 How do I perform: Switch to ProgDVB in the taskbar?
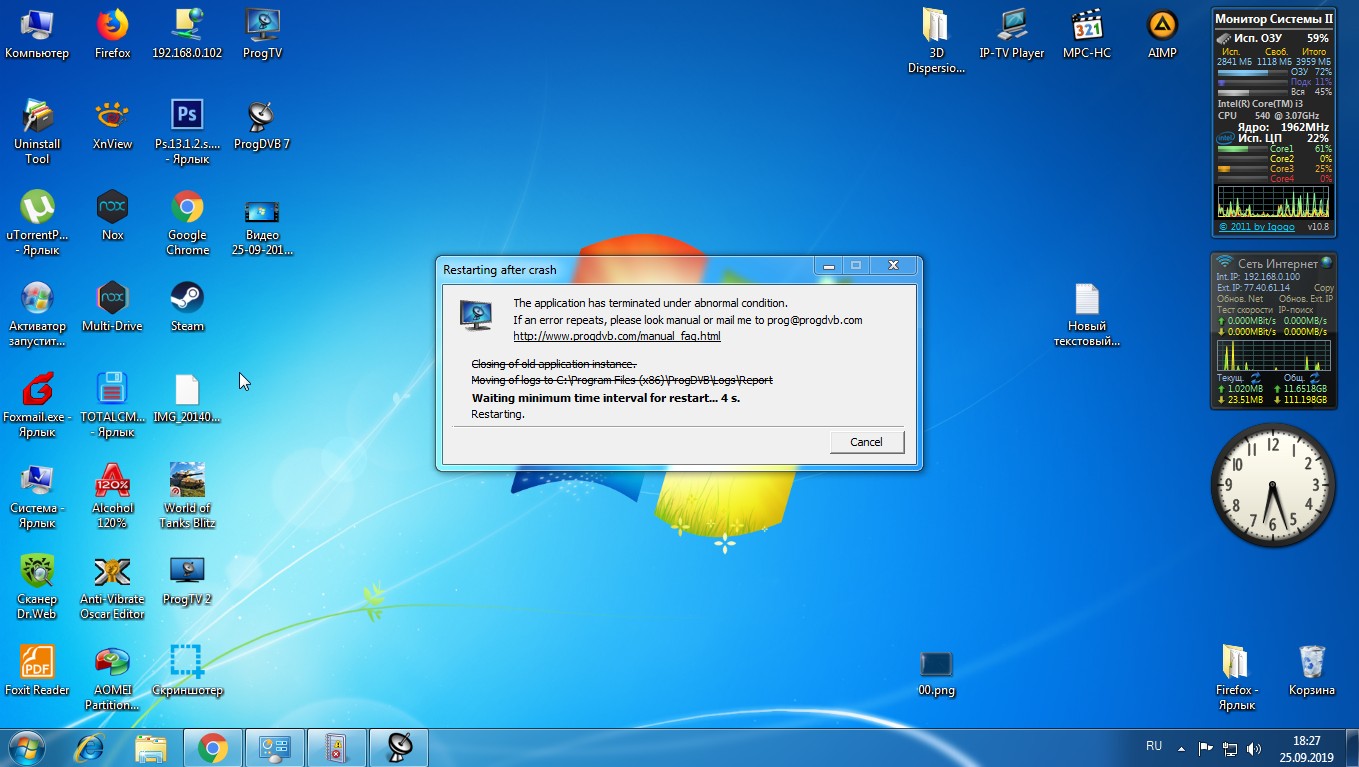click(x=399, y=747)
